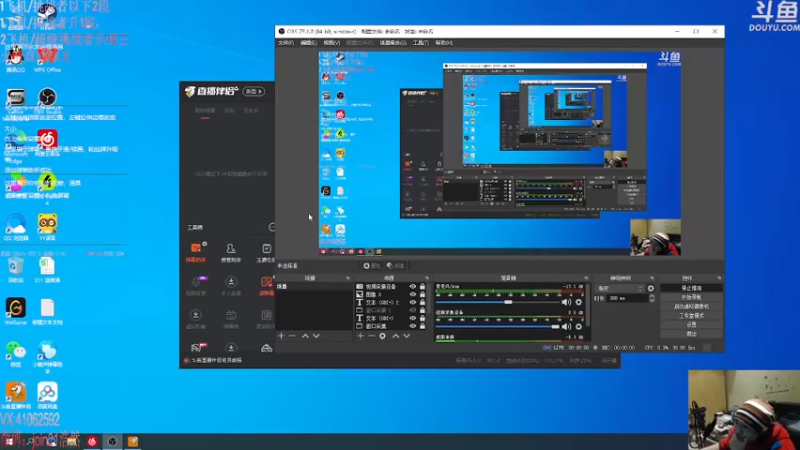Viewport: 800px width, 450px height.
Task: Open OBS 视图(V) menu
Action: coord(332,43)
